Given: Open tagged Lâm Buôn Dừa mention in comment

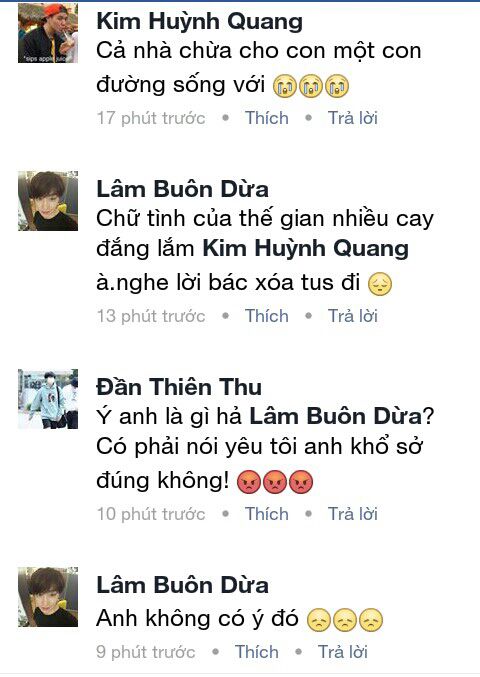Looking at the screenshot, I should coord(335,417).
